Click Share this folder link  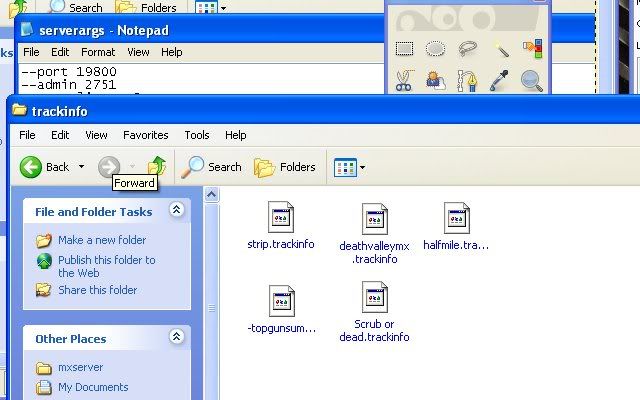coord(98,290)
